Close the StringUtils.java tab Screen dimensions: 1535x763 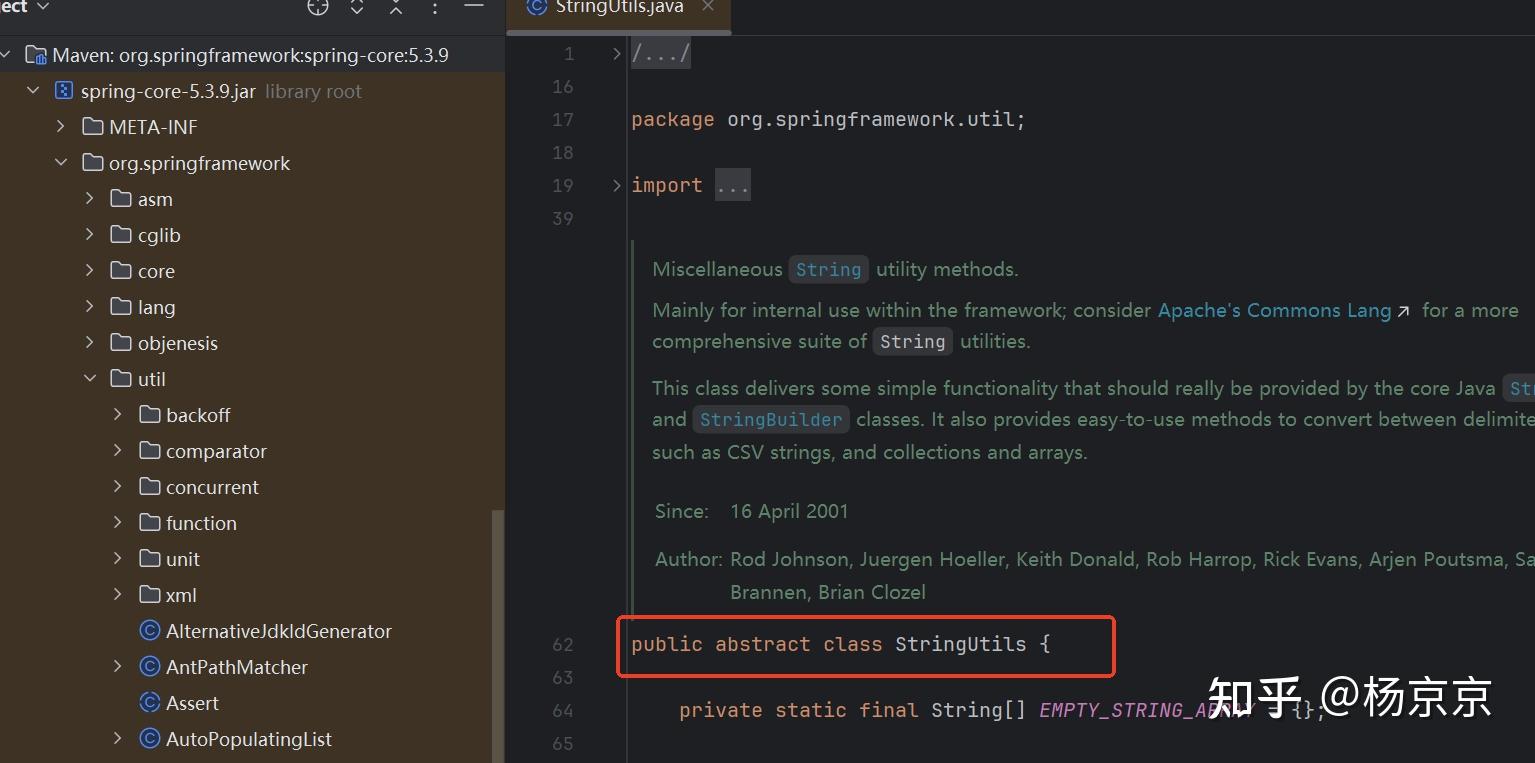[x=708, y=7]
